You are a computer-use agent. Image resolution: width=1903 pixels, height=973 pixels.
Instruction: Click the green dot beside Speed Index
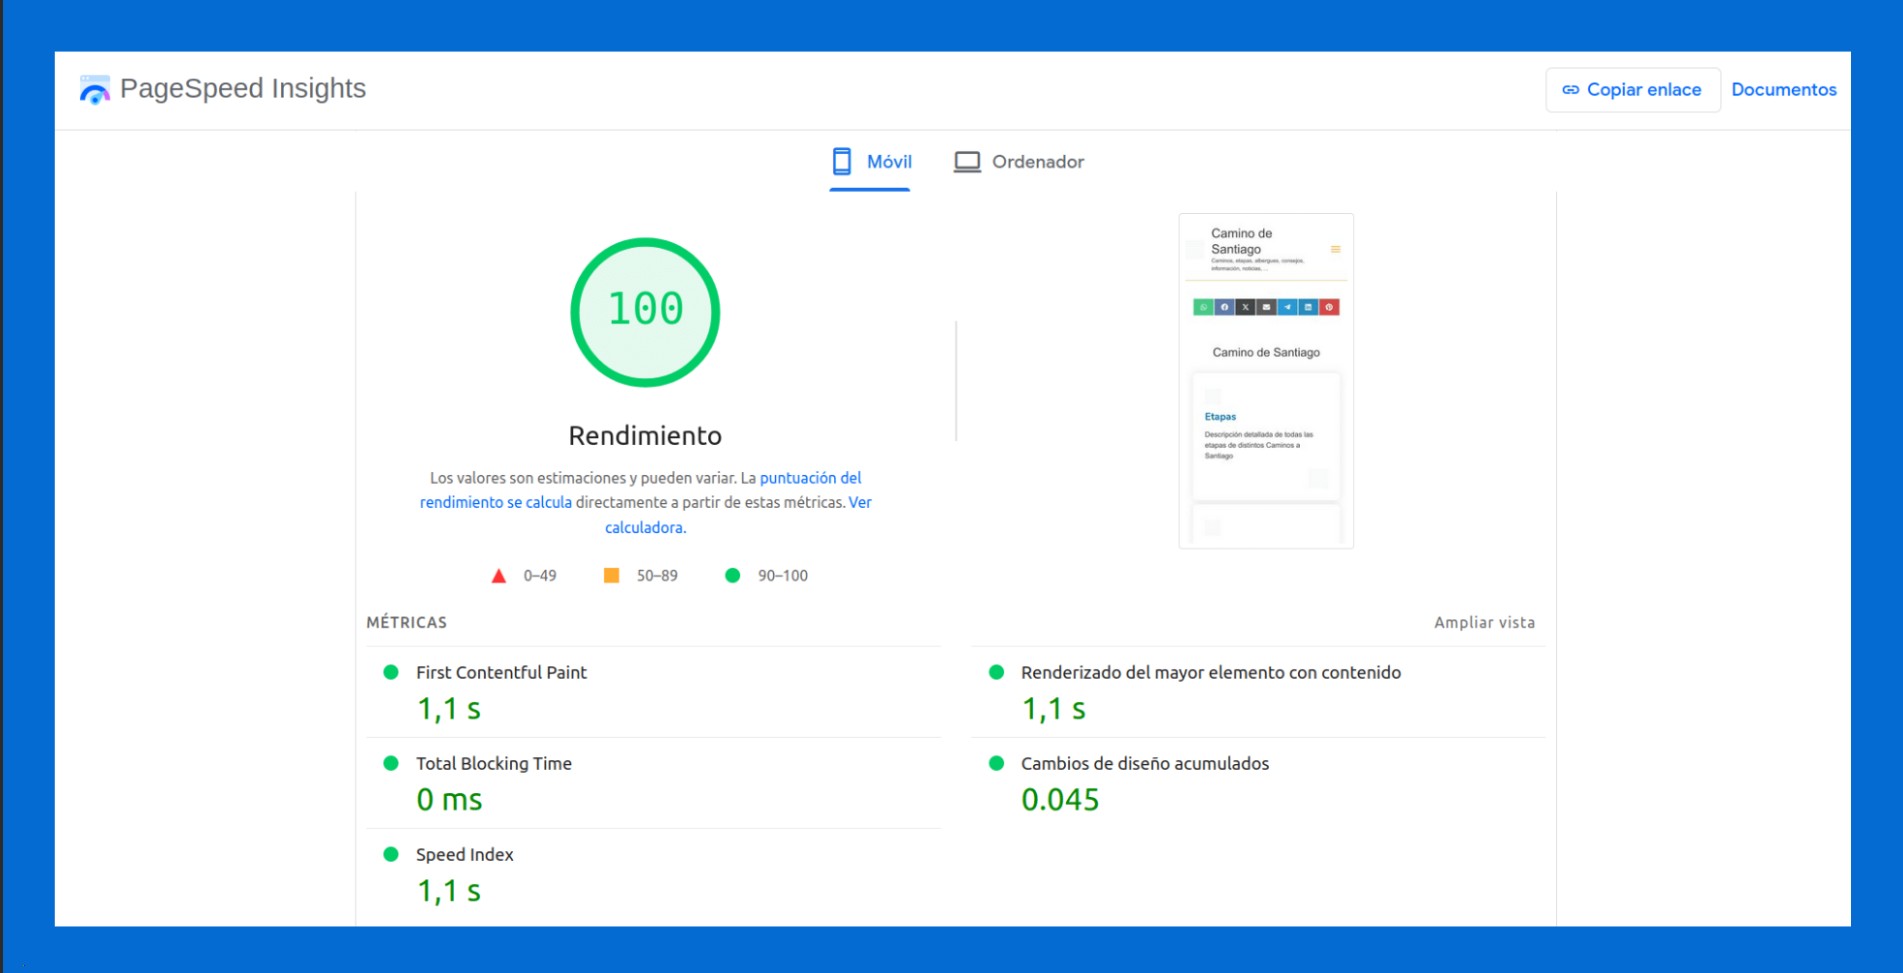pos(391,854)
